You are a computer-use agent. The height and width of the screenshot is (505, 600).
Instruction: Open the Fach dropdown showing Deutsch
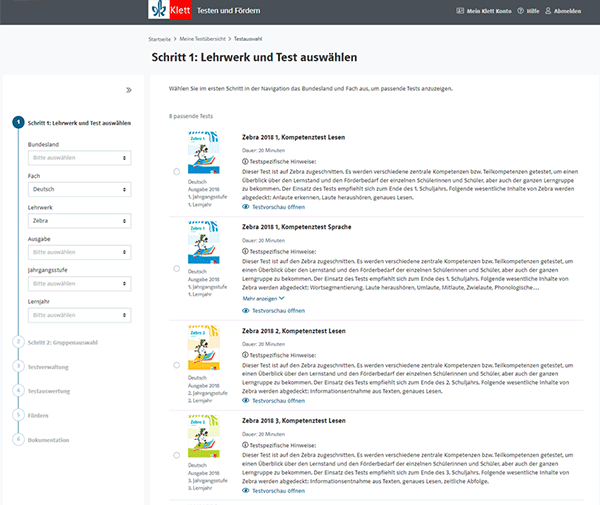point(80,189)
